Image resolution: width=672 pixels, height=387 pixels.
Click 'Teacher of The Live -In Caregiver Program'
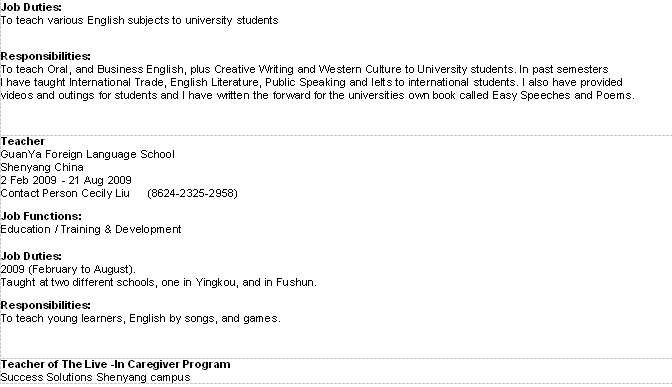click(115, 364)
